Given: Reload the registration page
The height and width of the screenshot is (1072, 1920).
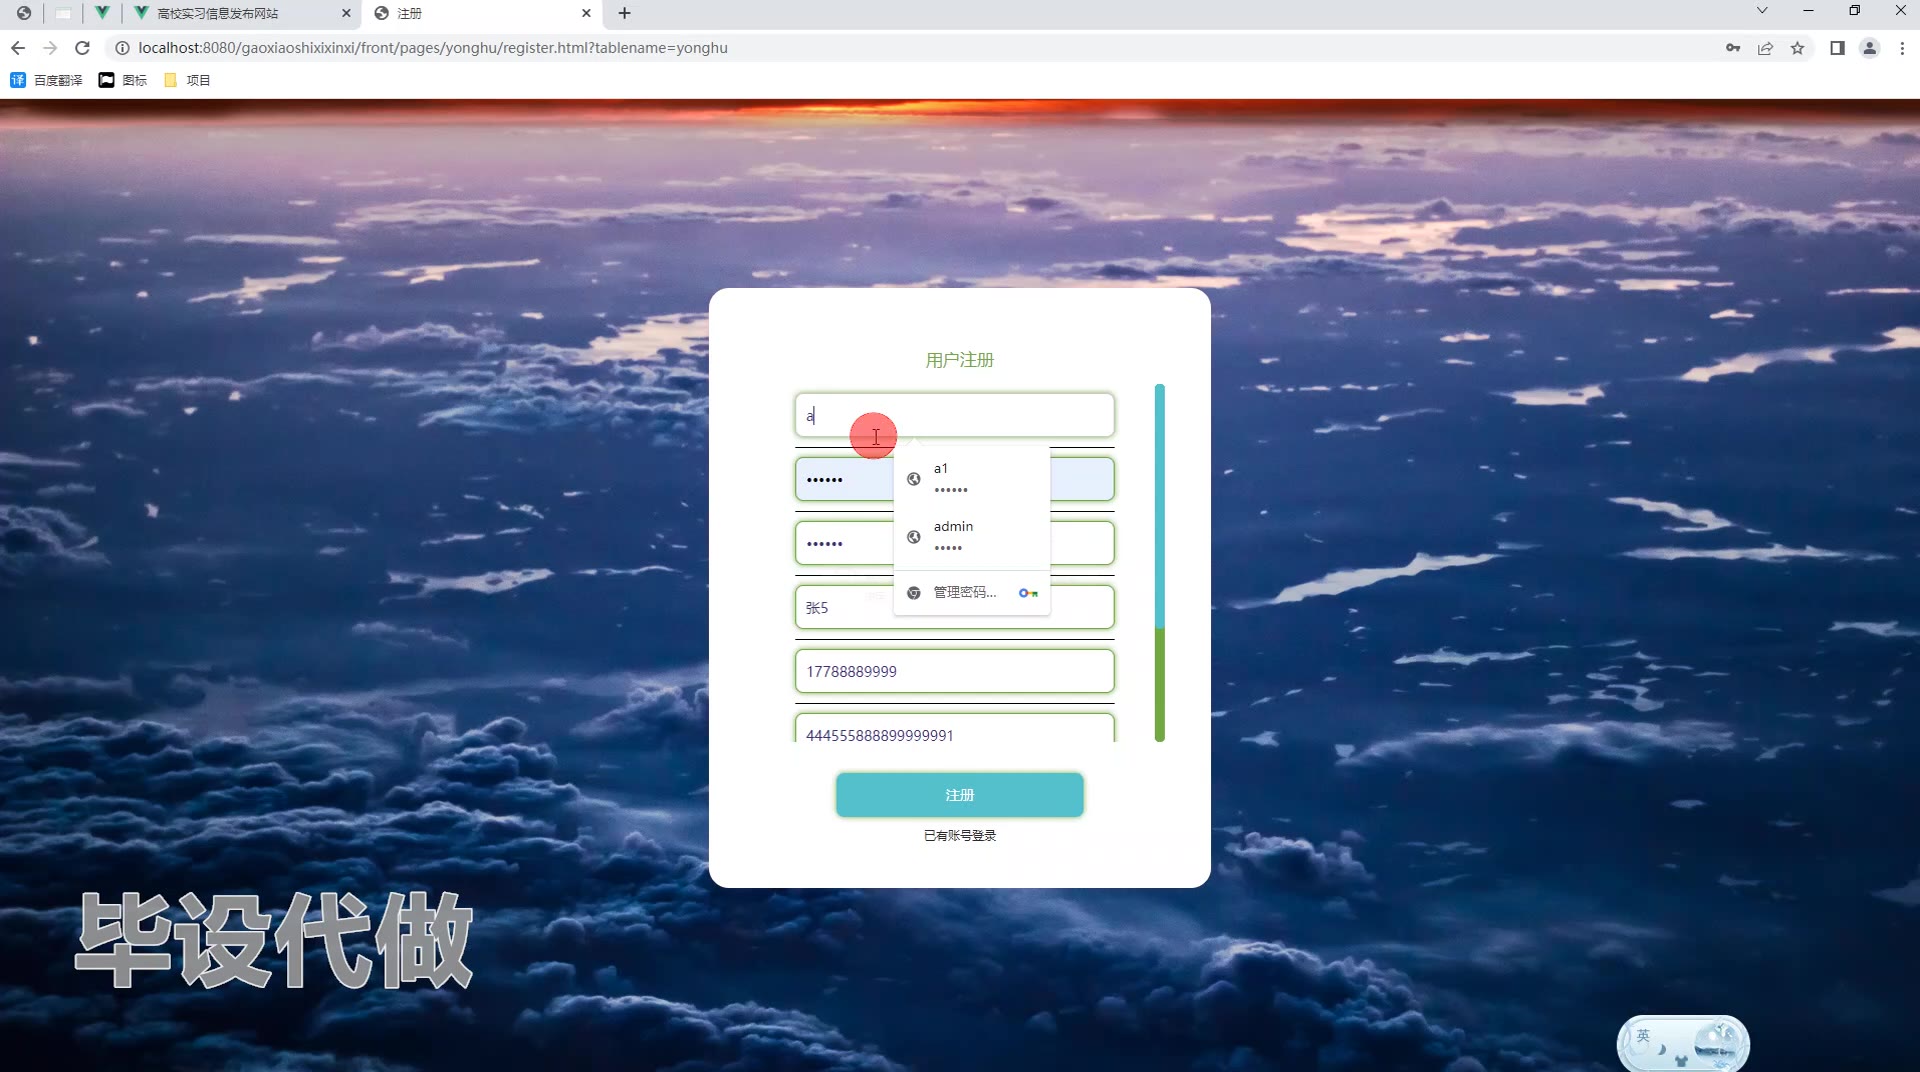Looking at the screenshot, I should (x=83, y=48).
